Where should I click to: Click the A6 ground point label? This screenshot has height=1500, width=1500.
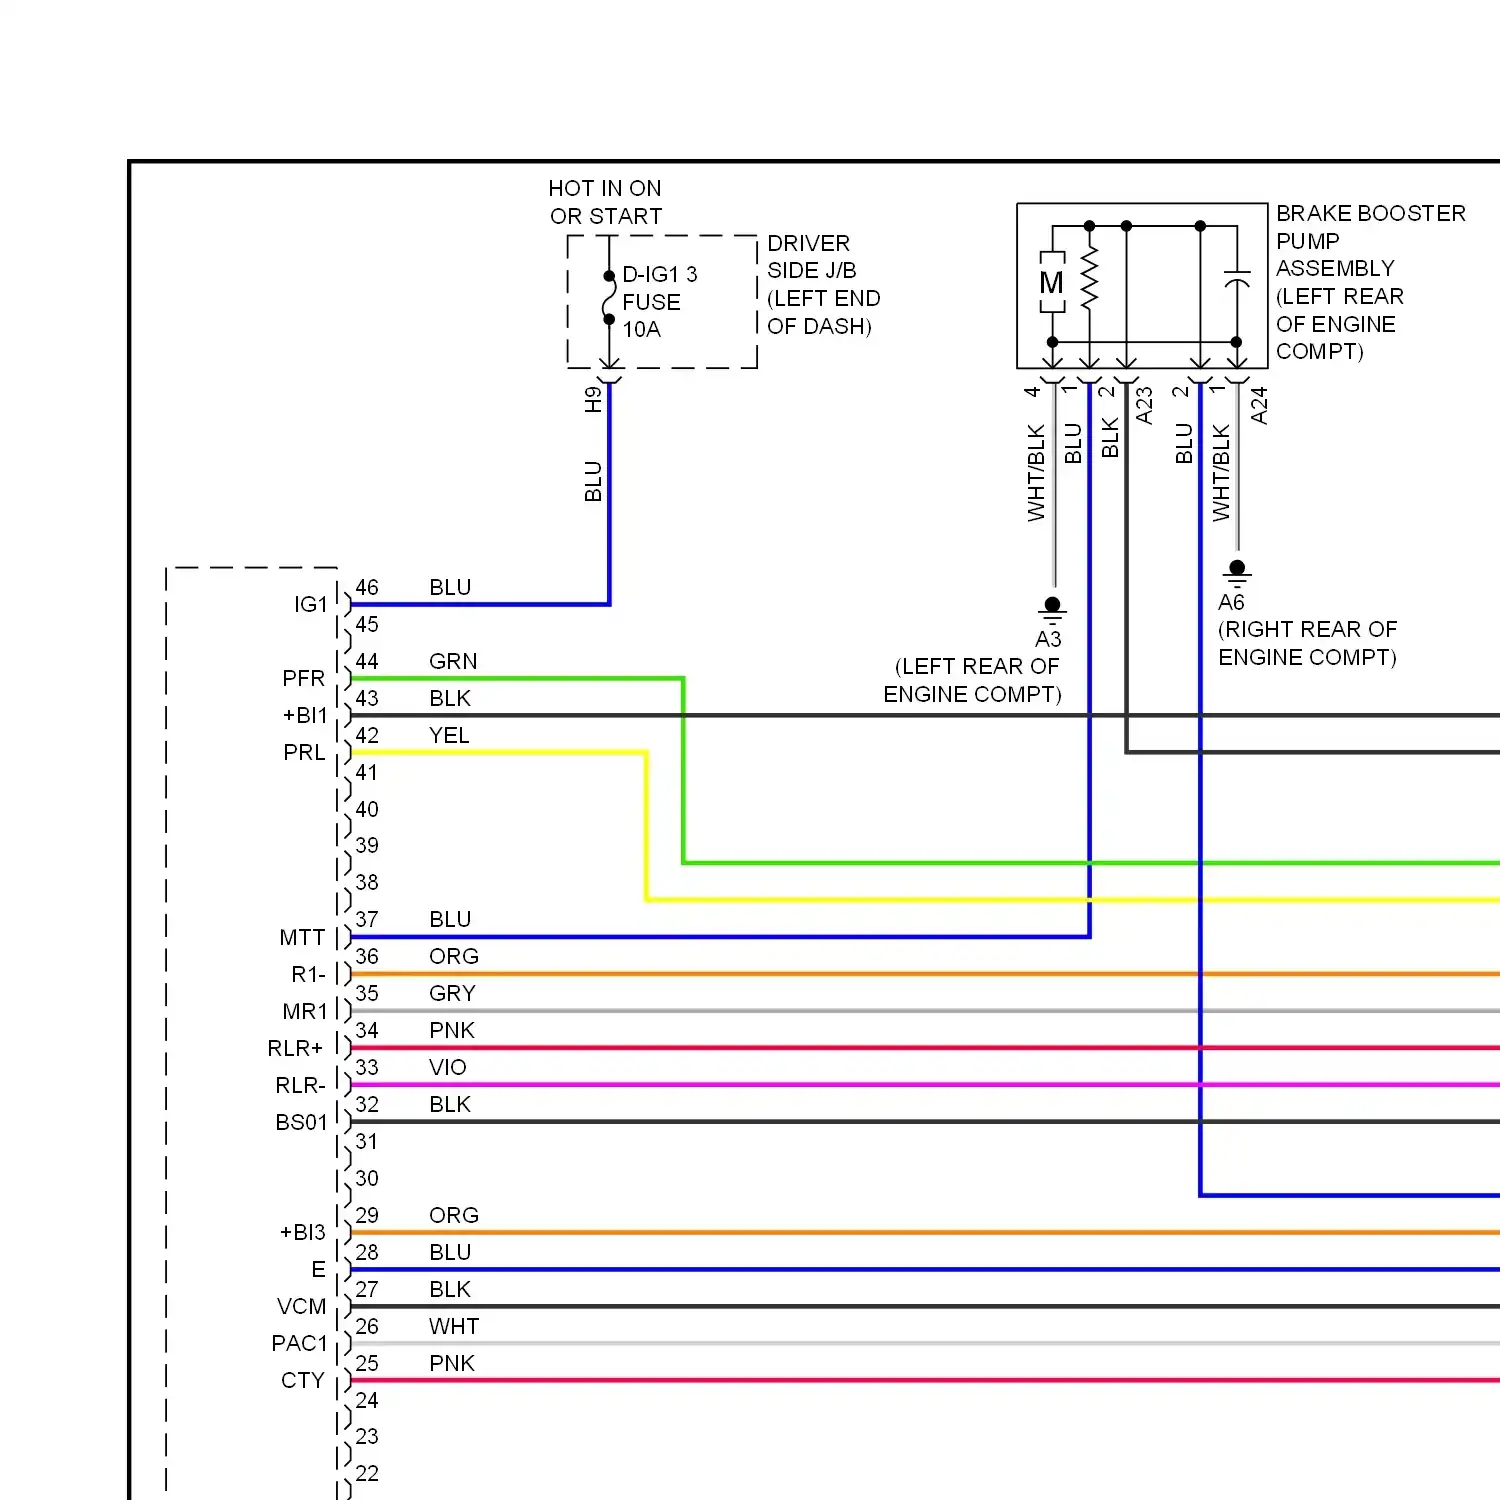coord(1231,602)
